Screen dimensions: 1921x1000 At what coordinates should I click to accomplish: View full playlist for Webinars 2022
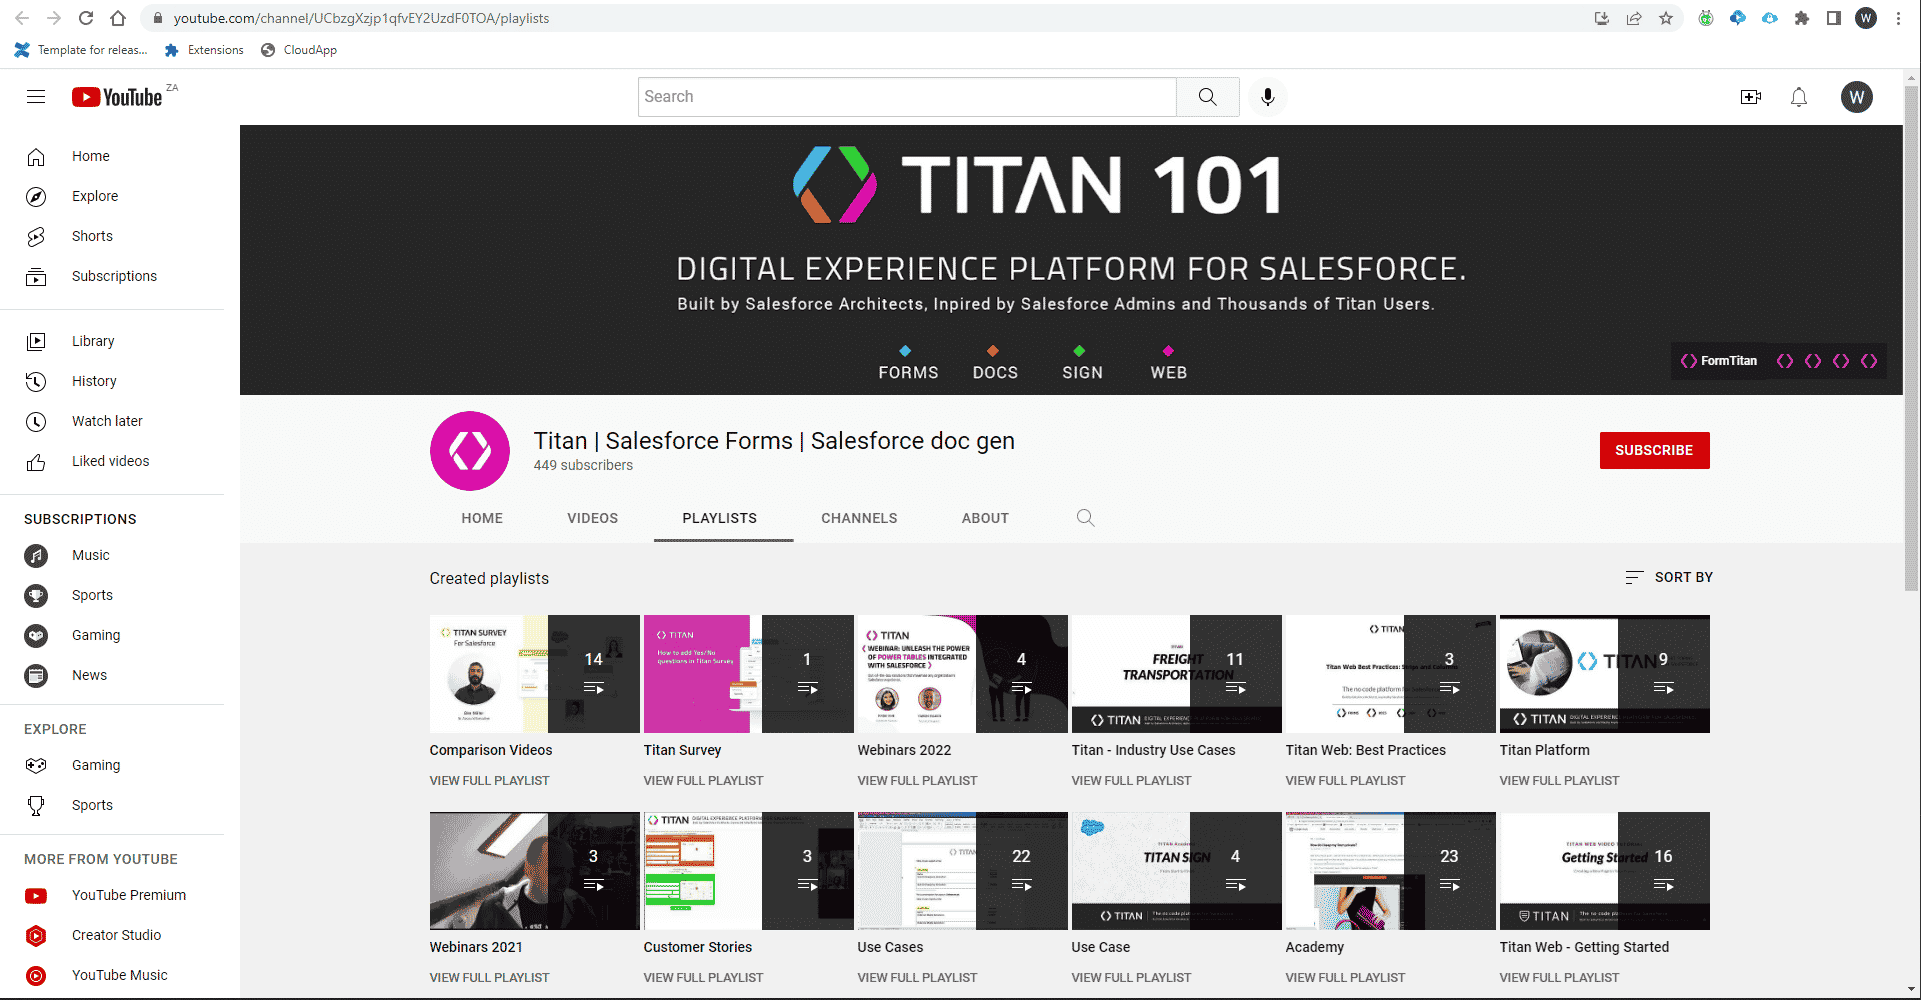click(x=918, y=781)
